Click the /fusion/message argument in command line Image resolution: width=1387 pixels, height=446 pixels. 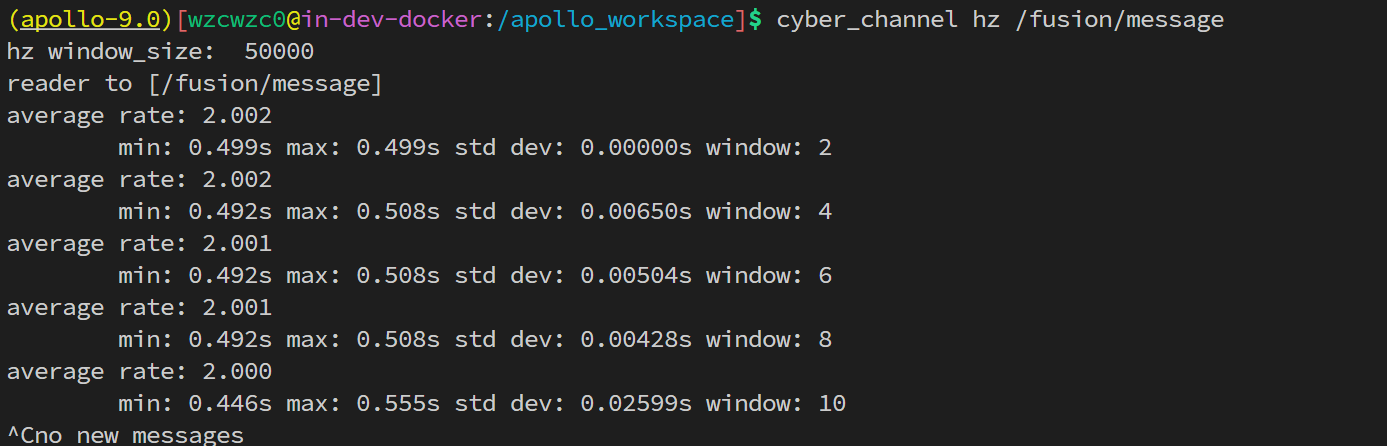[1119, 19]
